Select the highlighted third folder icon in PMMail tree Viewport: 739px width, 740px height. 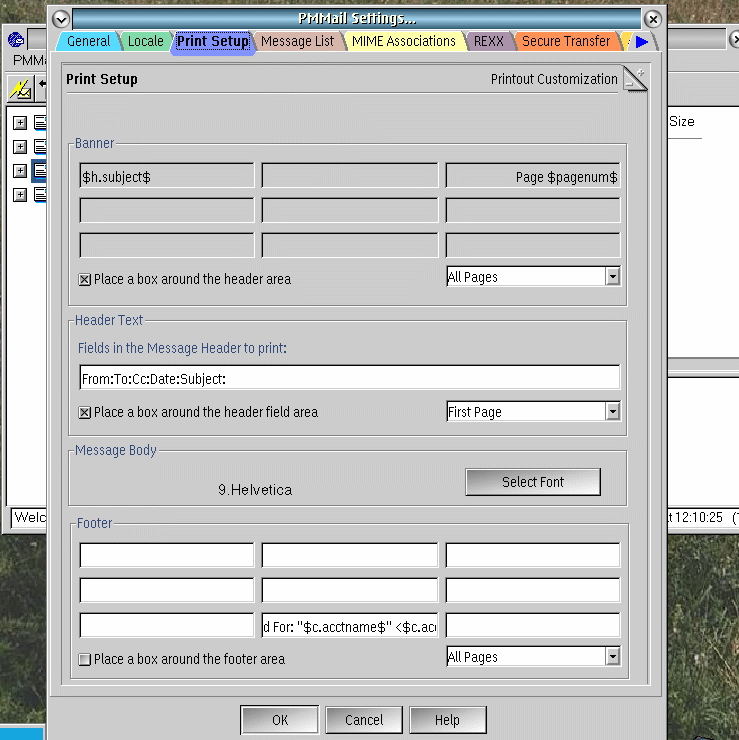pos(40,171)
